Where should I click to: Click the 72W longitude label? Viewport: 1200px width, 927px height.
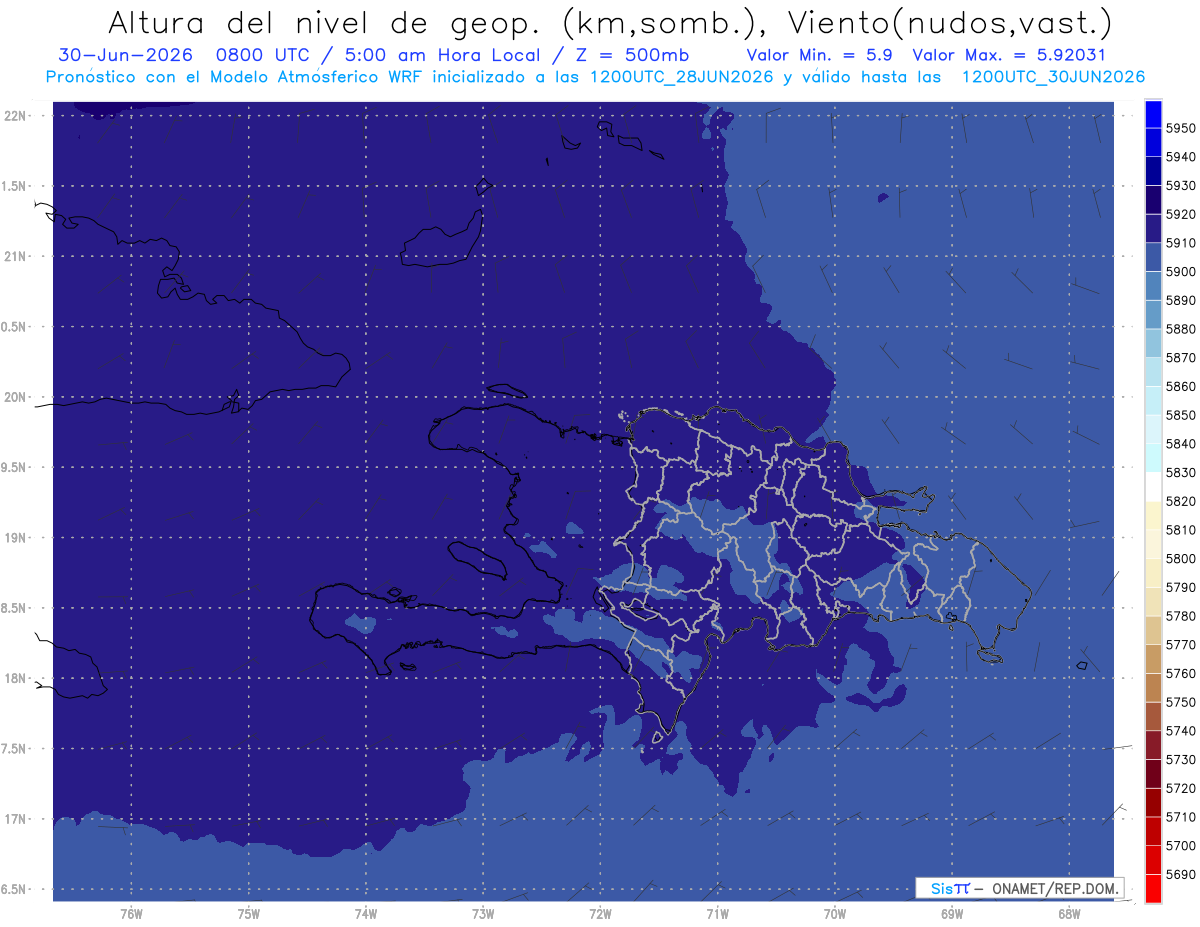click(x=600, y=914)
